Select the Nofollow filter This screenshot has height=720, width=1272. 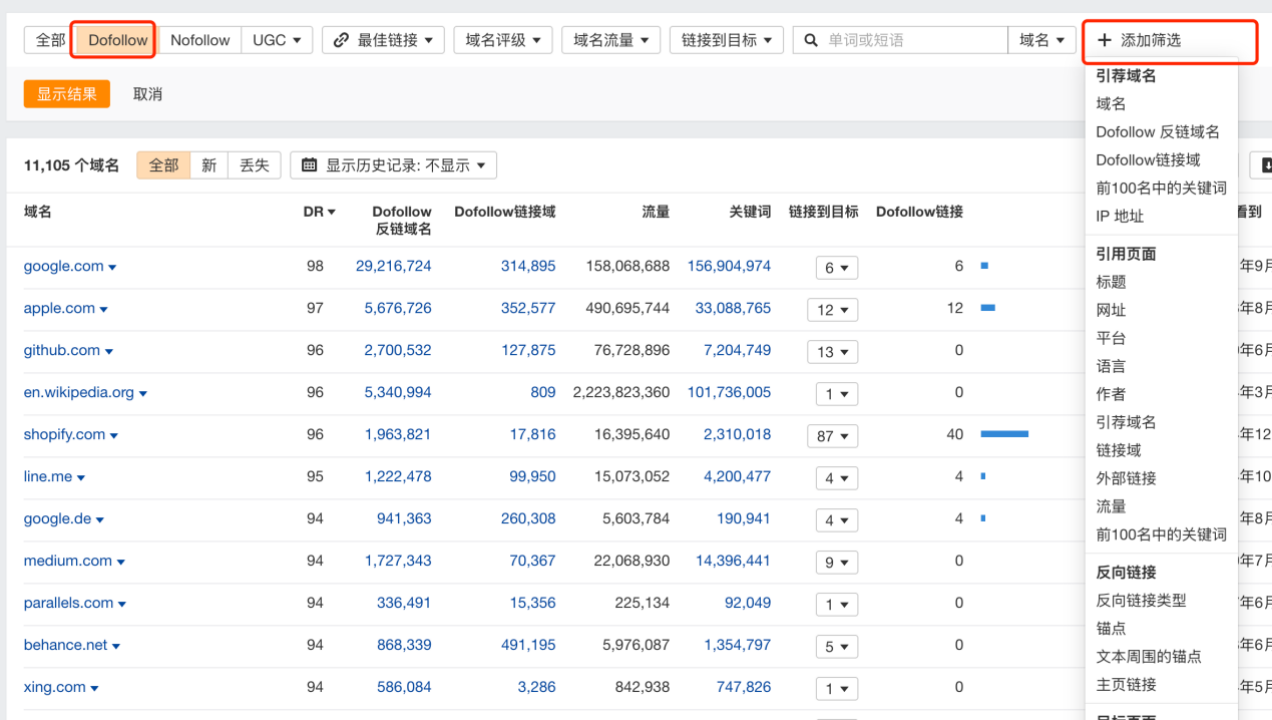coord(200,40)
